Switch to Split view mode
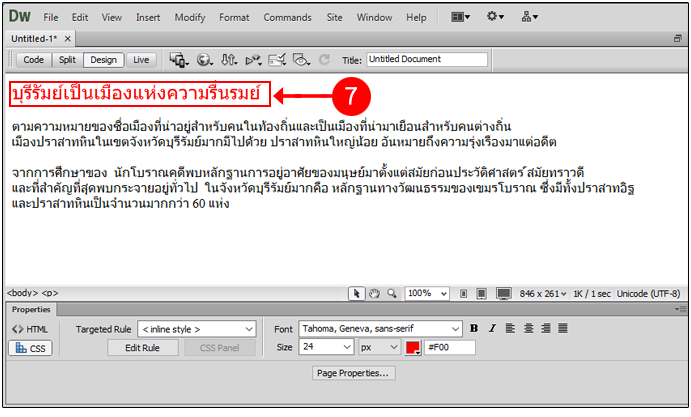 click(x=66, y=60)
